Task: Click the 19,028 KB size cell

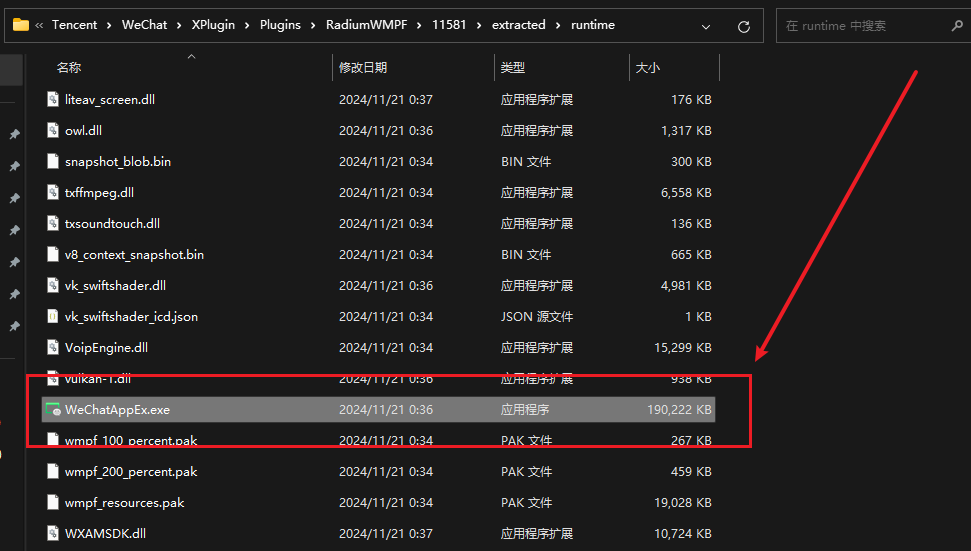Action: 682,502
